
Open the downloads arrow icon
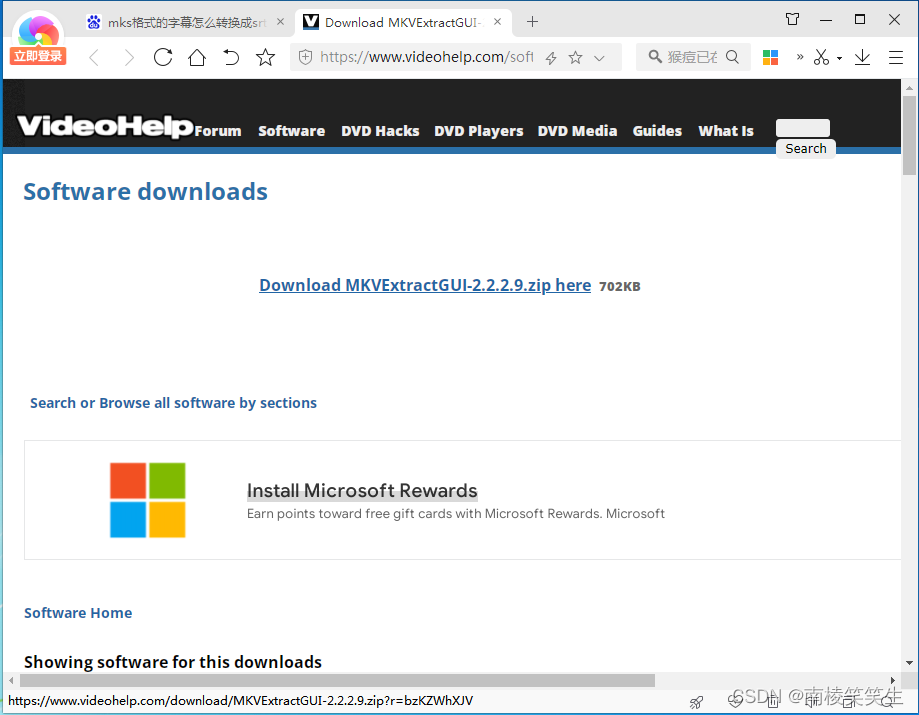tap(862, 57)
